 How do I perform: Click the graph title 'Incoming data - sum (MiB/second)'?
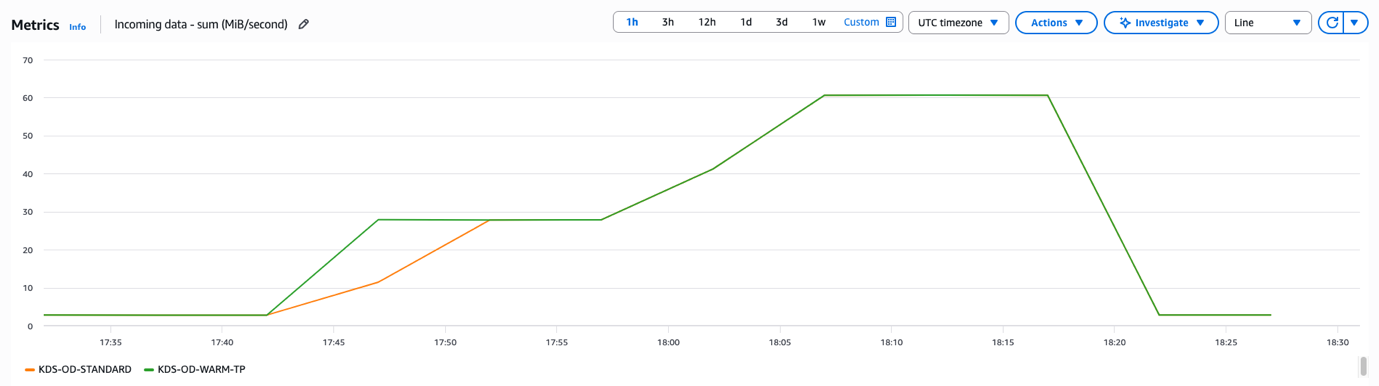point(201,24)
